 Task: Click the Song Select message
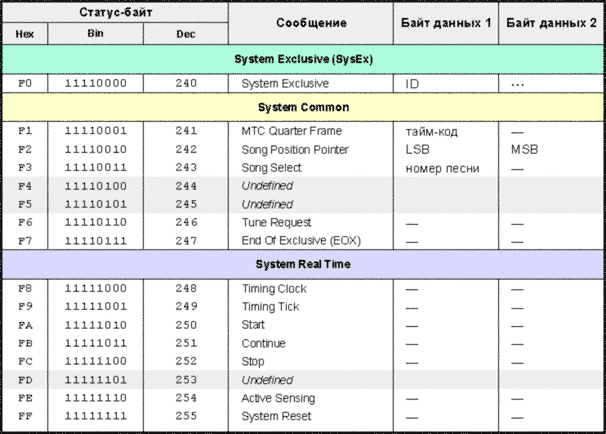[271, 168]
